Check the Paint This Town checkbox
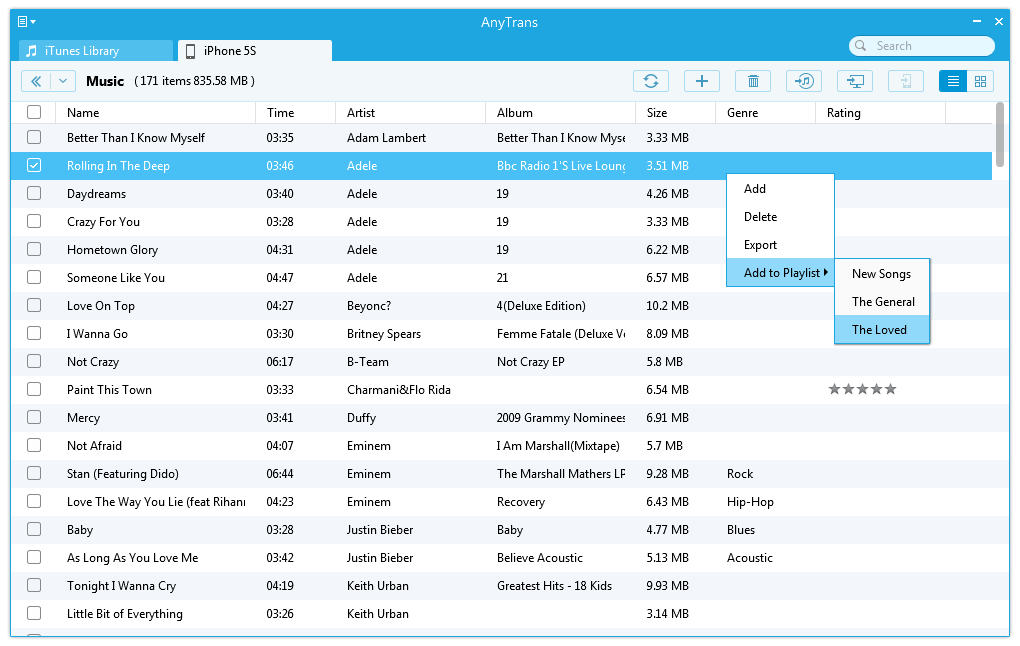The width and height of the screenshot is (1020, 646). [34, 389]
